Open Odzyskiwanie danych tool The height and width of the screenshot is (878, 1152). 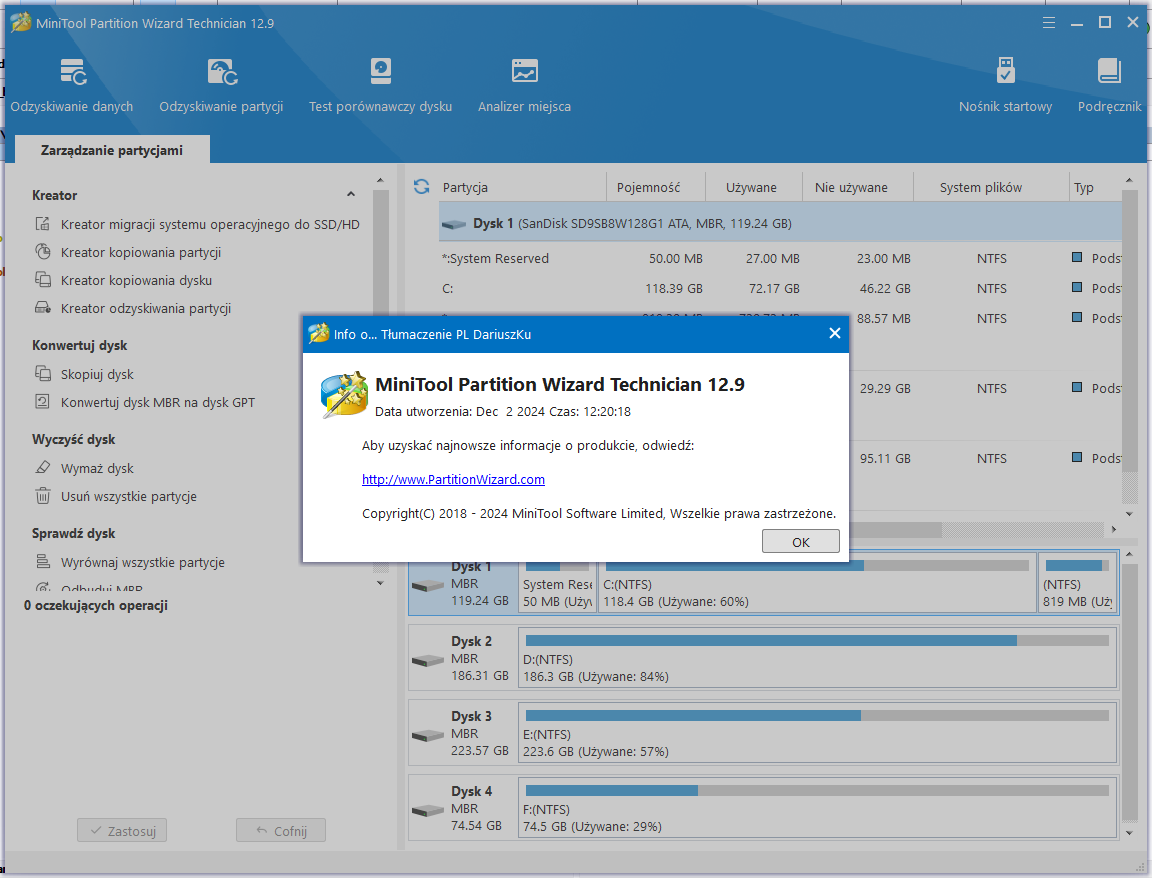pyautogui.click(x=72, y=86)
